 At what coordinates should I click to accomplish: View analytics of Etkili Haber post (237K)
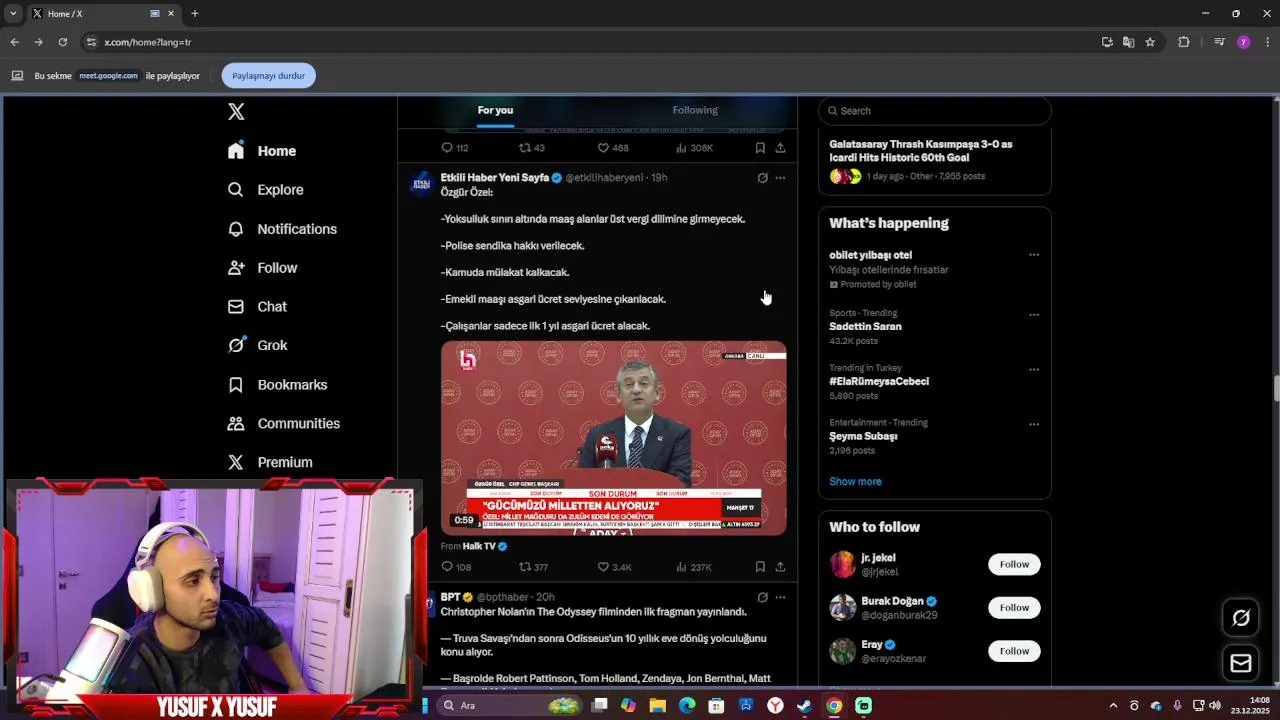coord(693,567)
